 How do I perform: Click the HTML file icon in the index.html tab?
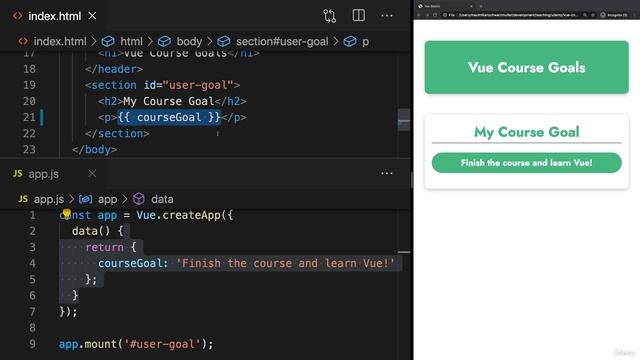(18, 16)
